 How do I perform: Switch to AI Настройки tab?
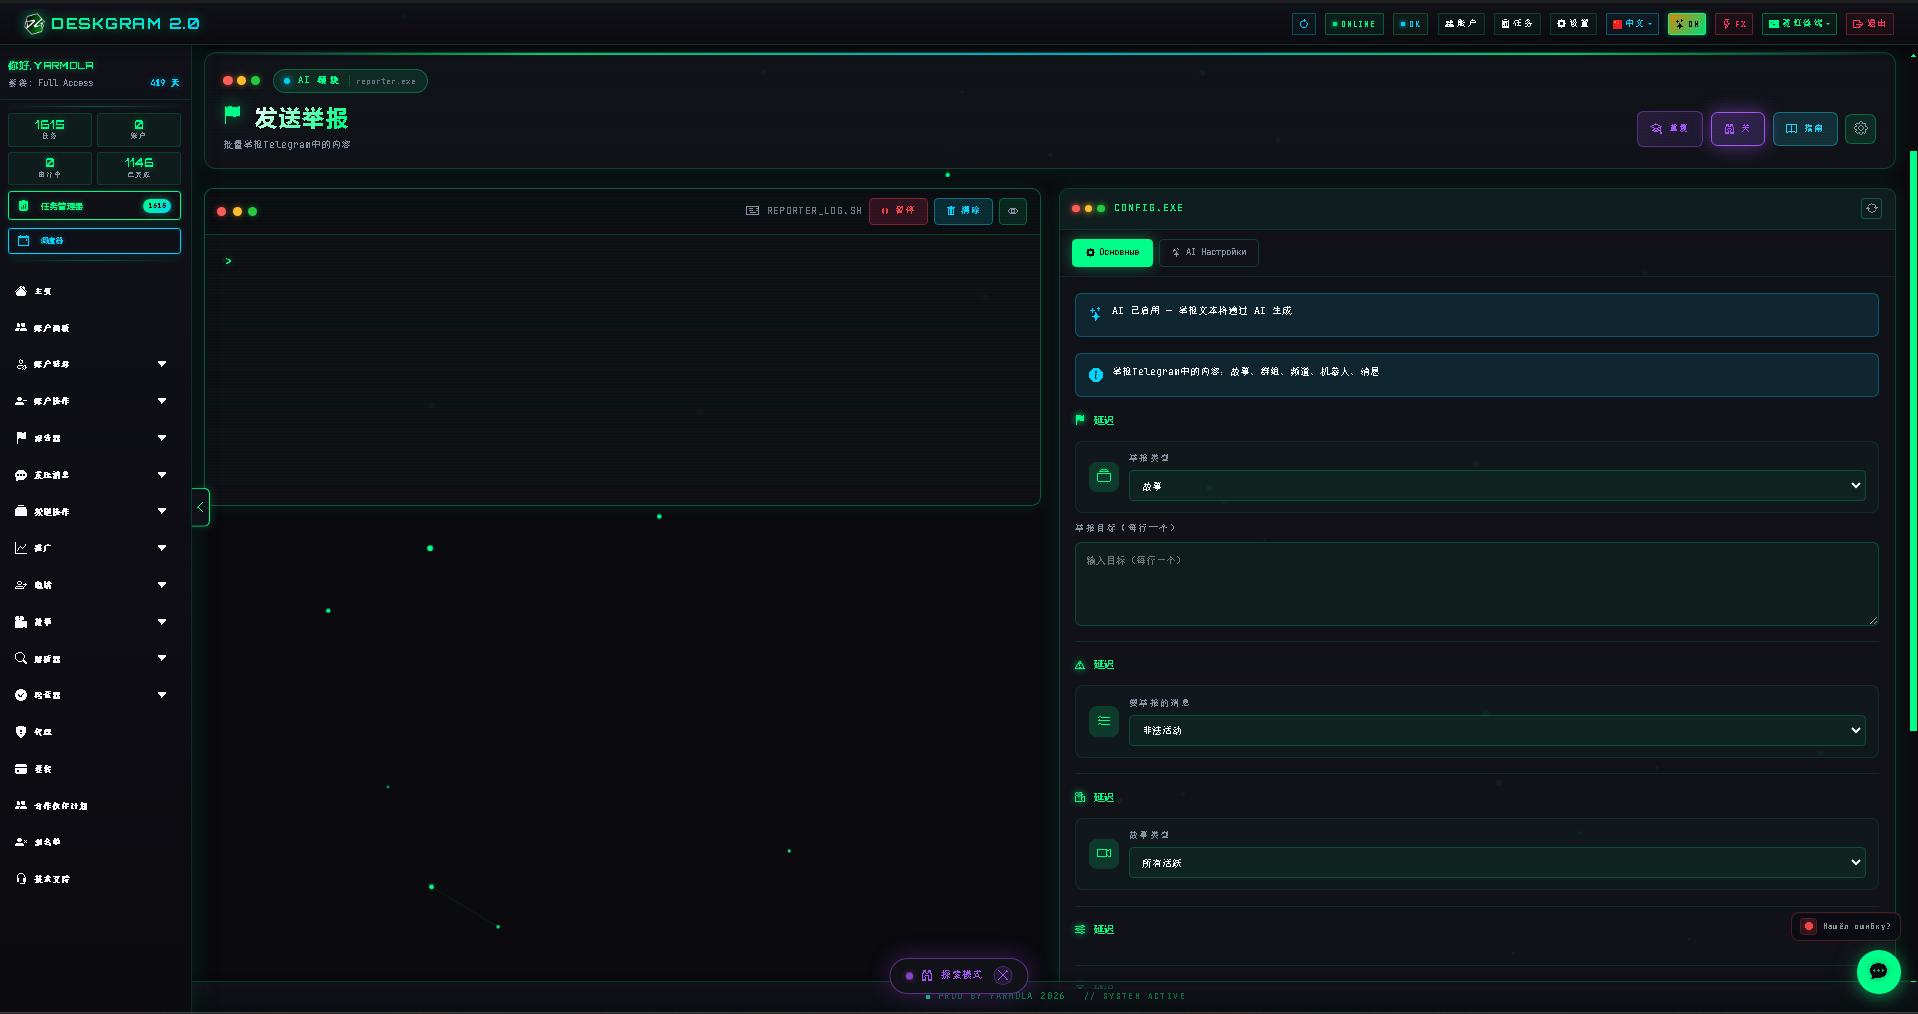[x=1209, y=253]
